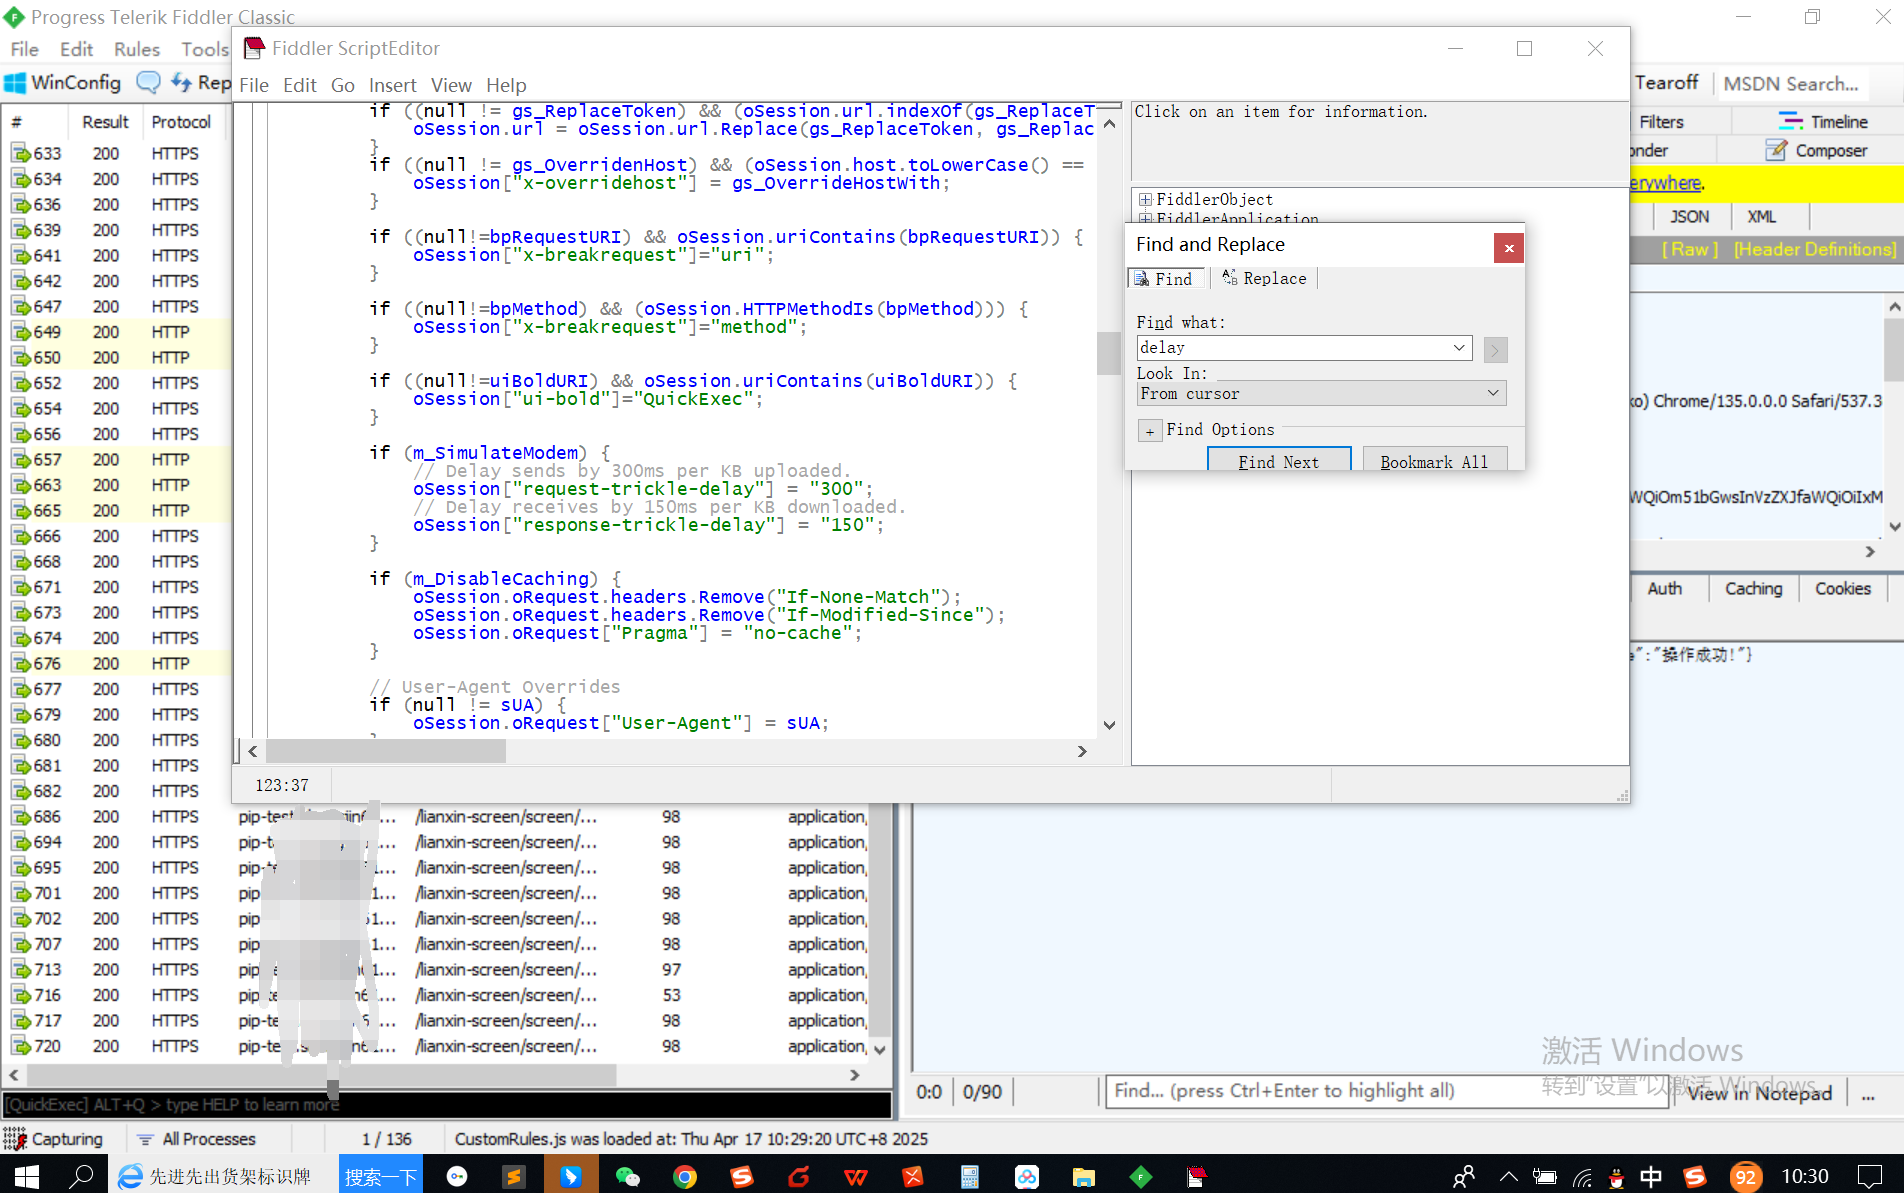Click the green Fiddler icon in taskbar
This screenshot has height=1193, width=1904.
pos(1141,1176)
